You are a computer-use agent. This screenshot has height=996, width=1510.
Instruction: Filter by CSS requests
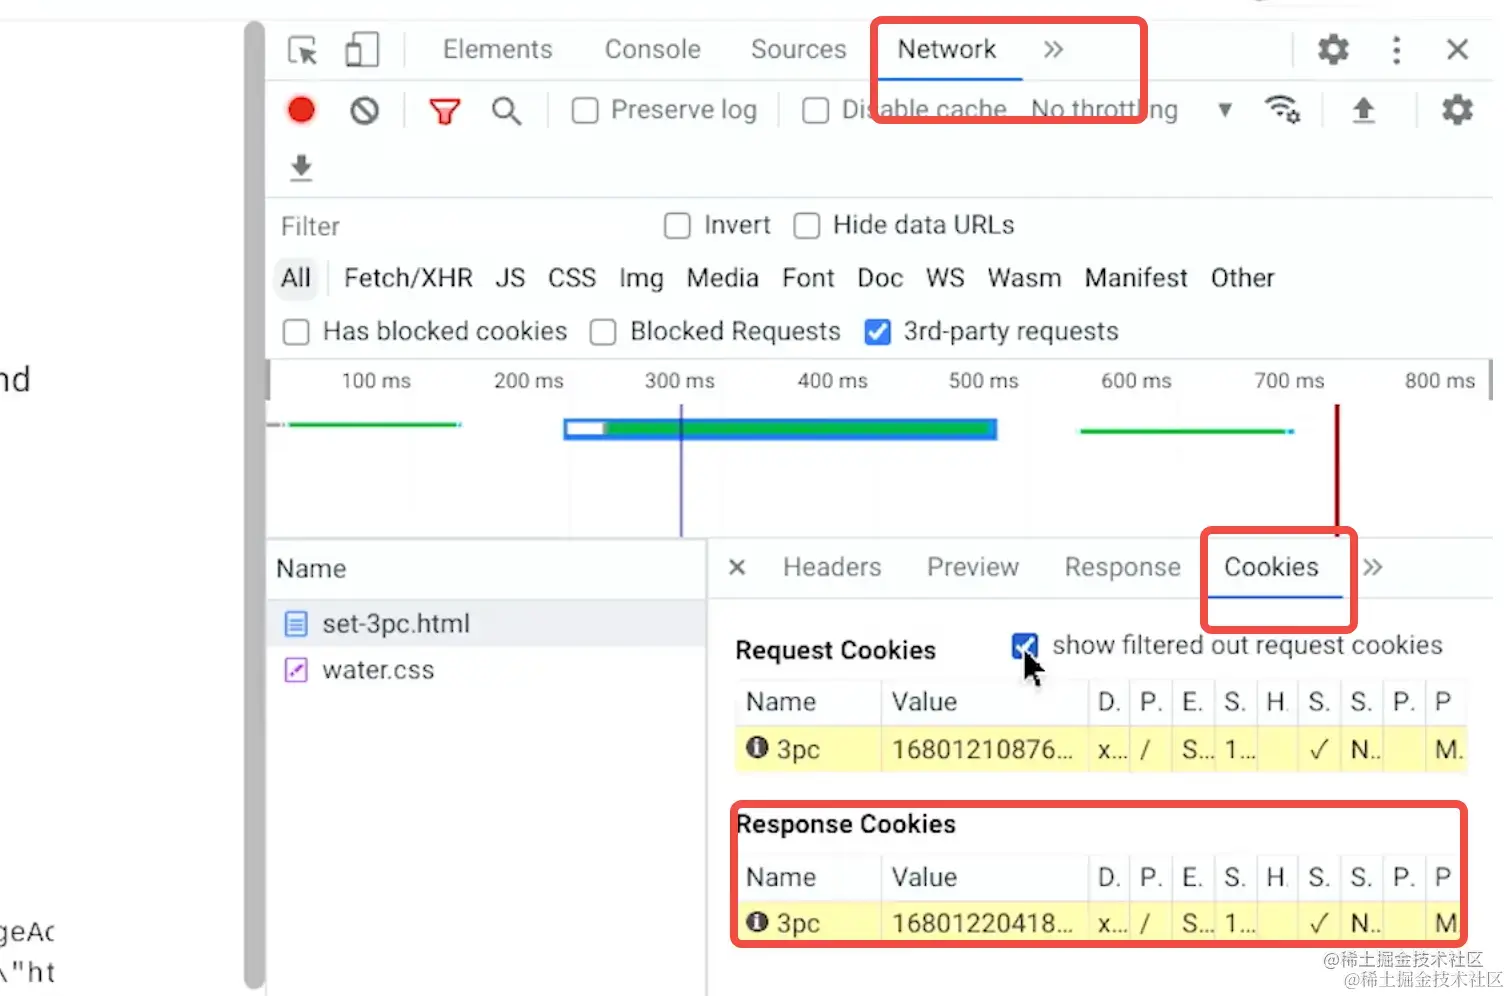pos(572,278)
